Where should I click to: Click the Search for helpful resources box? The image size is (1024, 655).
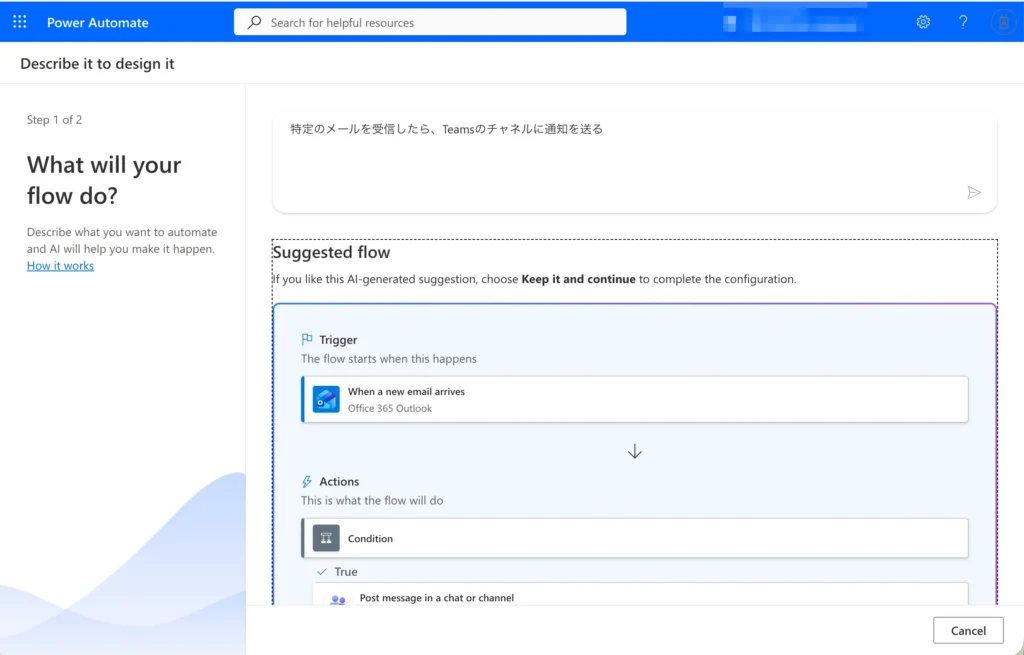click(x=430, y=22)
